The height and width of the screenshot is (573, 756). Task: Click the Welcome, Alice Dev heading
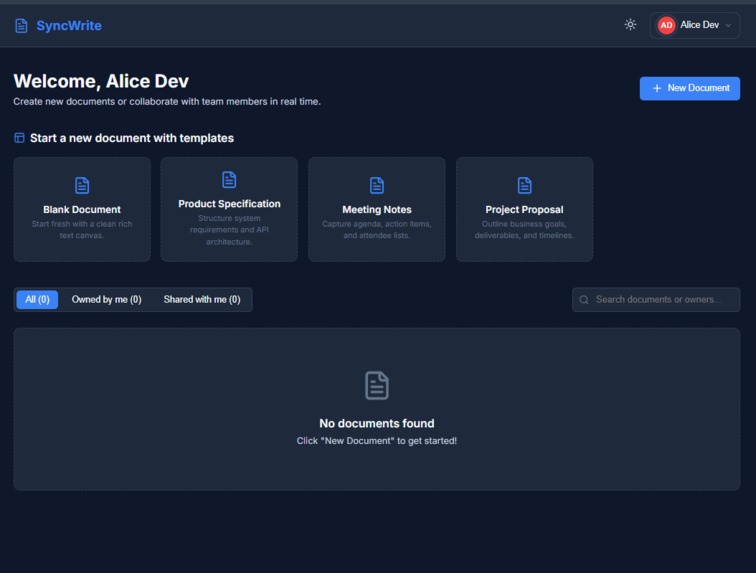tap(101, 81)
